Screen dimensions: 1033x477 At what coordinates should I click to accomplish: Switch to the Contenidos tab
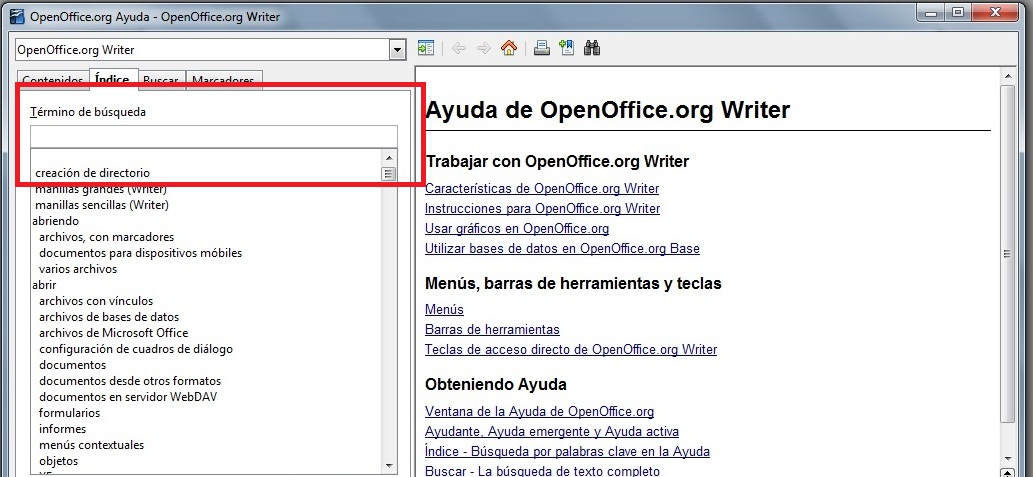coord(53,81)
